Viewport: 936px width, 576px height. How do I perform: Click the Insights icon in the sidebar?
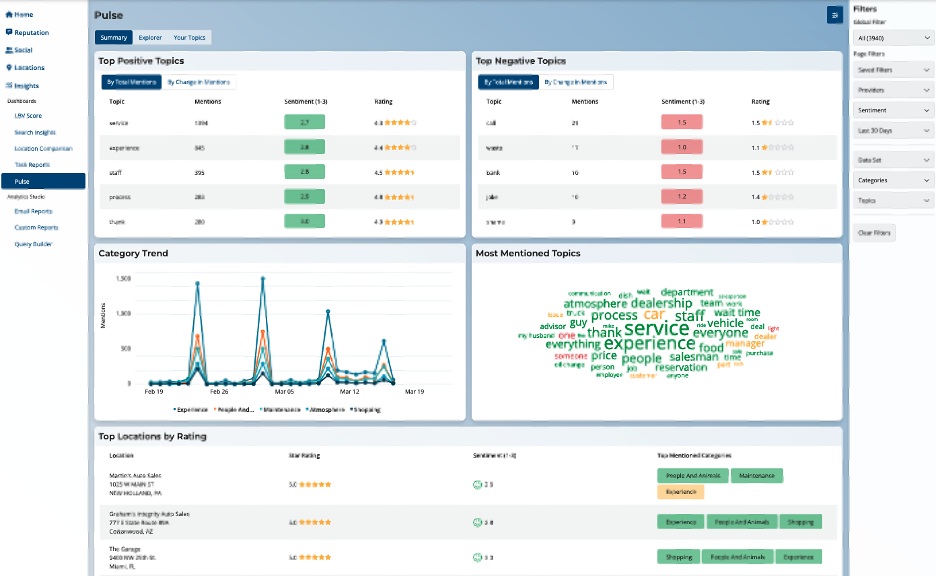click(9, 85)
